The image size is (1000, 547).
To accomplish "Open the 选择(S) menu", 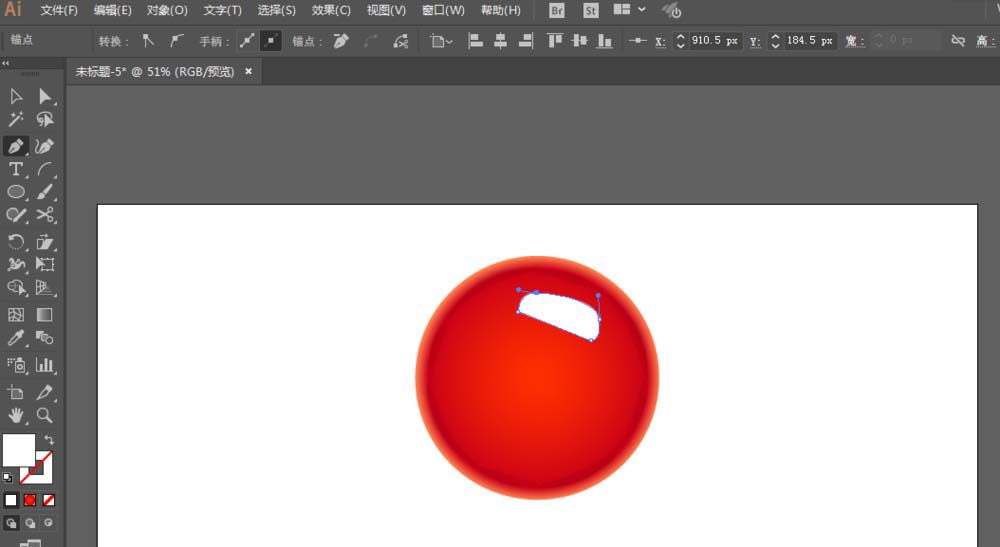I will point(277,10).
